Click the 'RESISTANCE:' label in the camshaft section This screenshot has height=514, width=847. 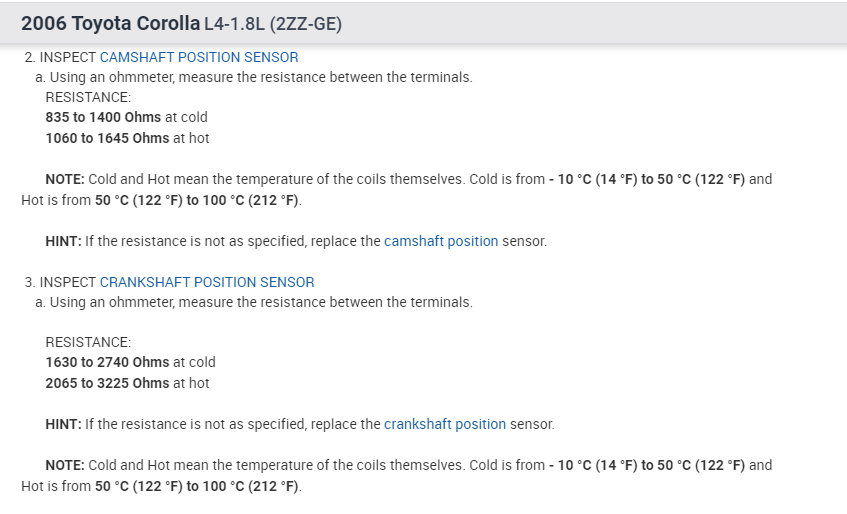pyautogui.click(x=88, y=97)
